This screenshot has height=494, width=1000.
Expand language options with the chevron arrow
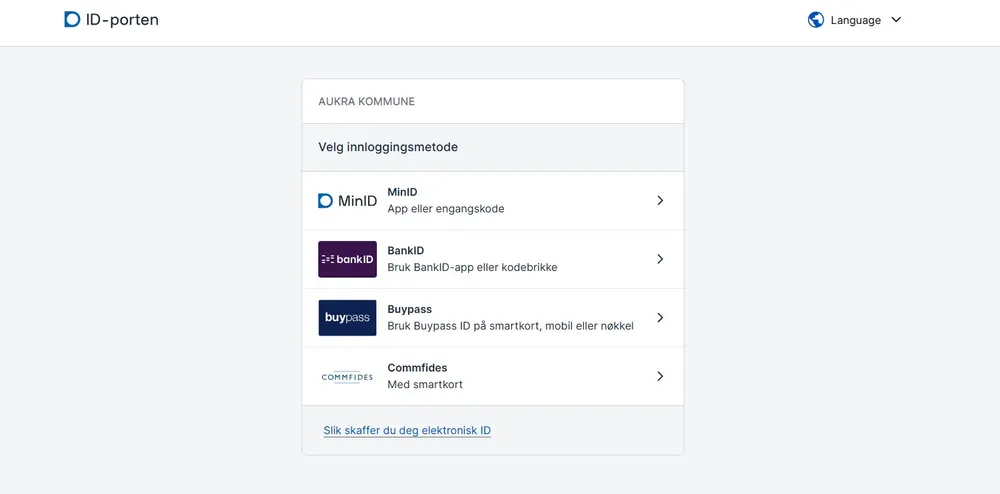tap(896, 20)
